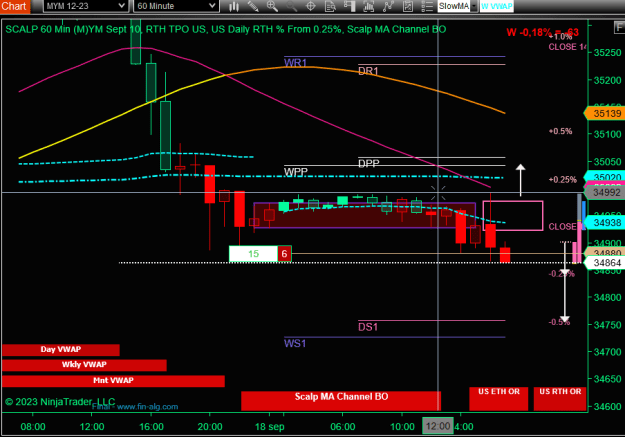
Task: Toggle the US RTH OR button
Action: tap(560, 399)
